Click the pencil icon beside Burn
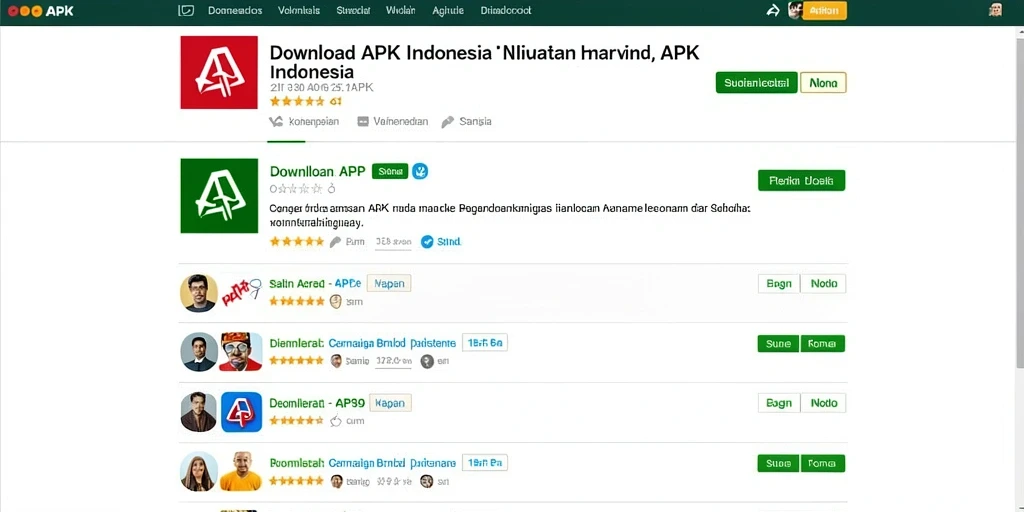The height and width of the screenshot is (512, 1024). tap(336, 242)
